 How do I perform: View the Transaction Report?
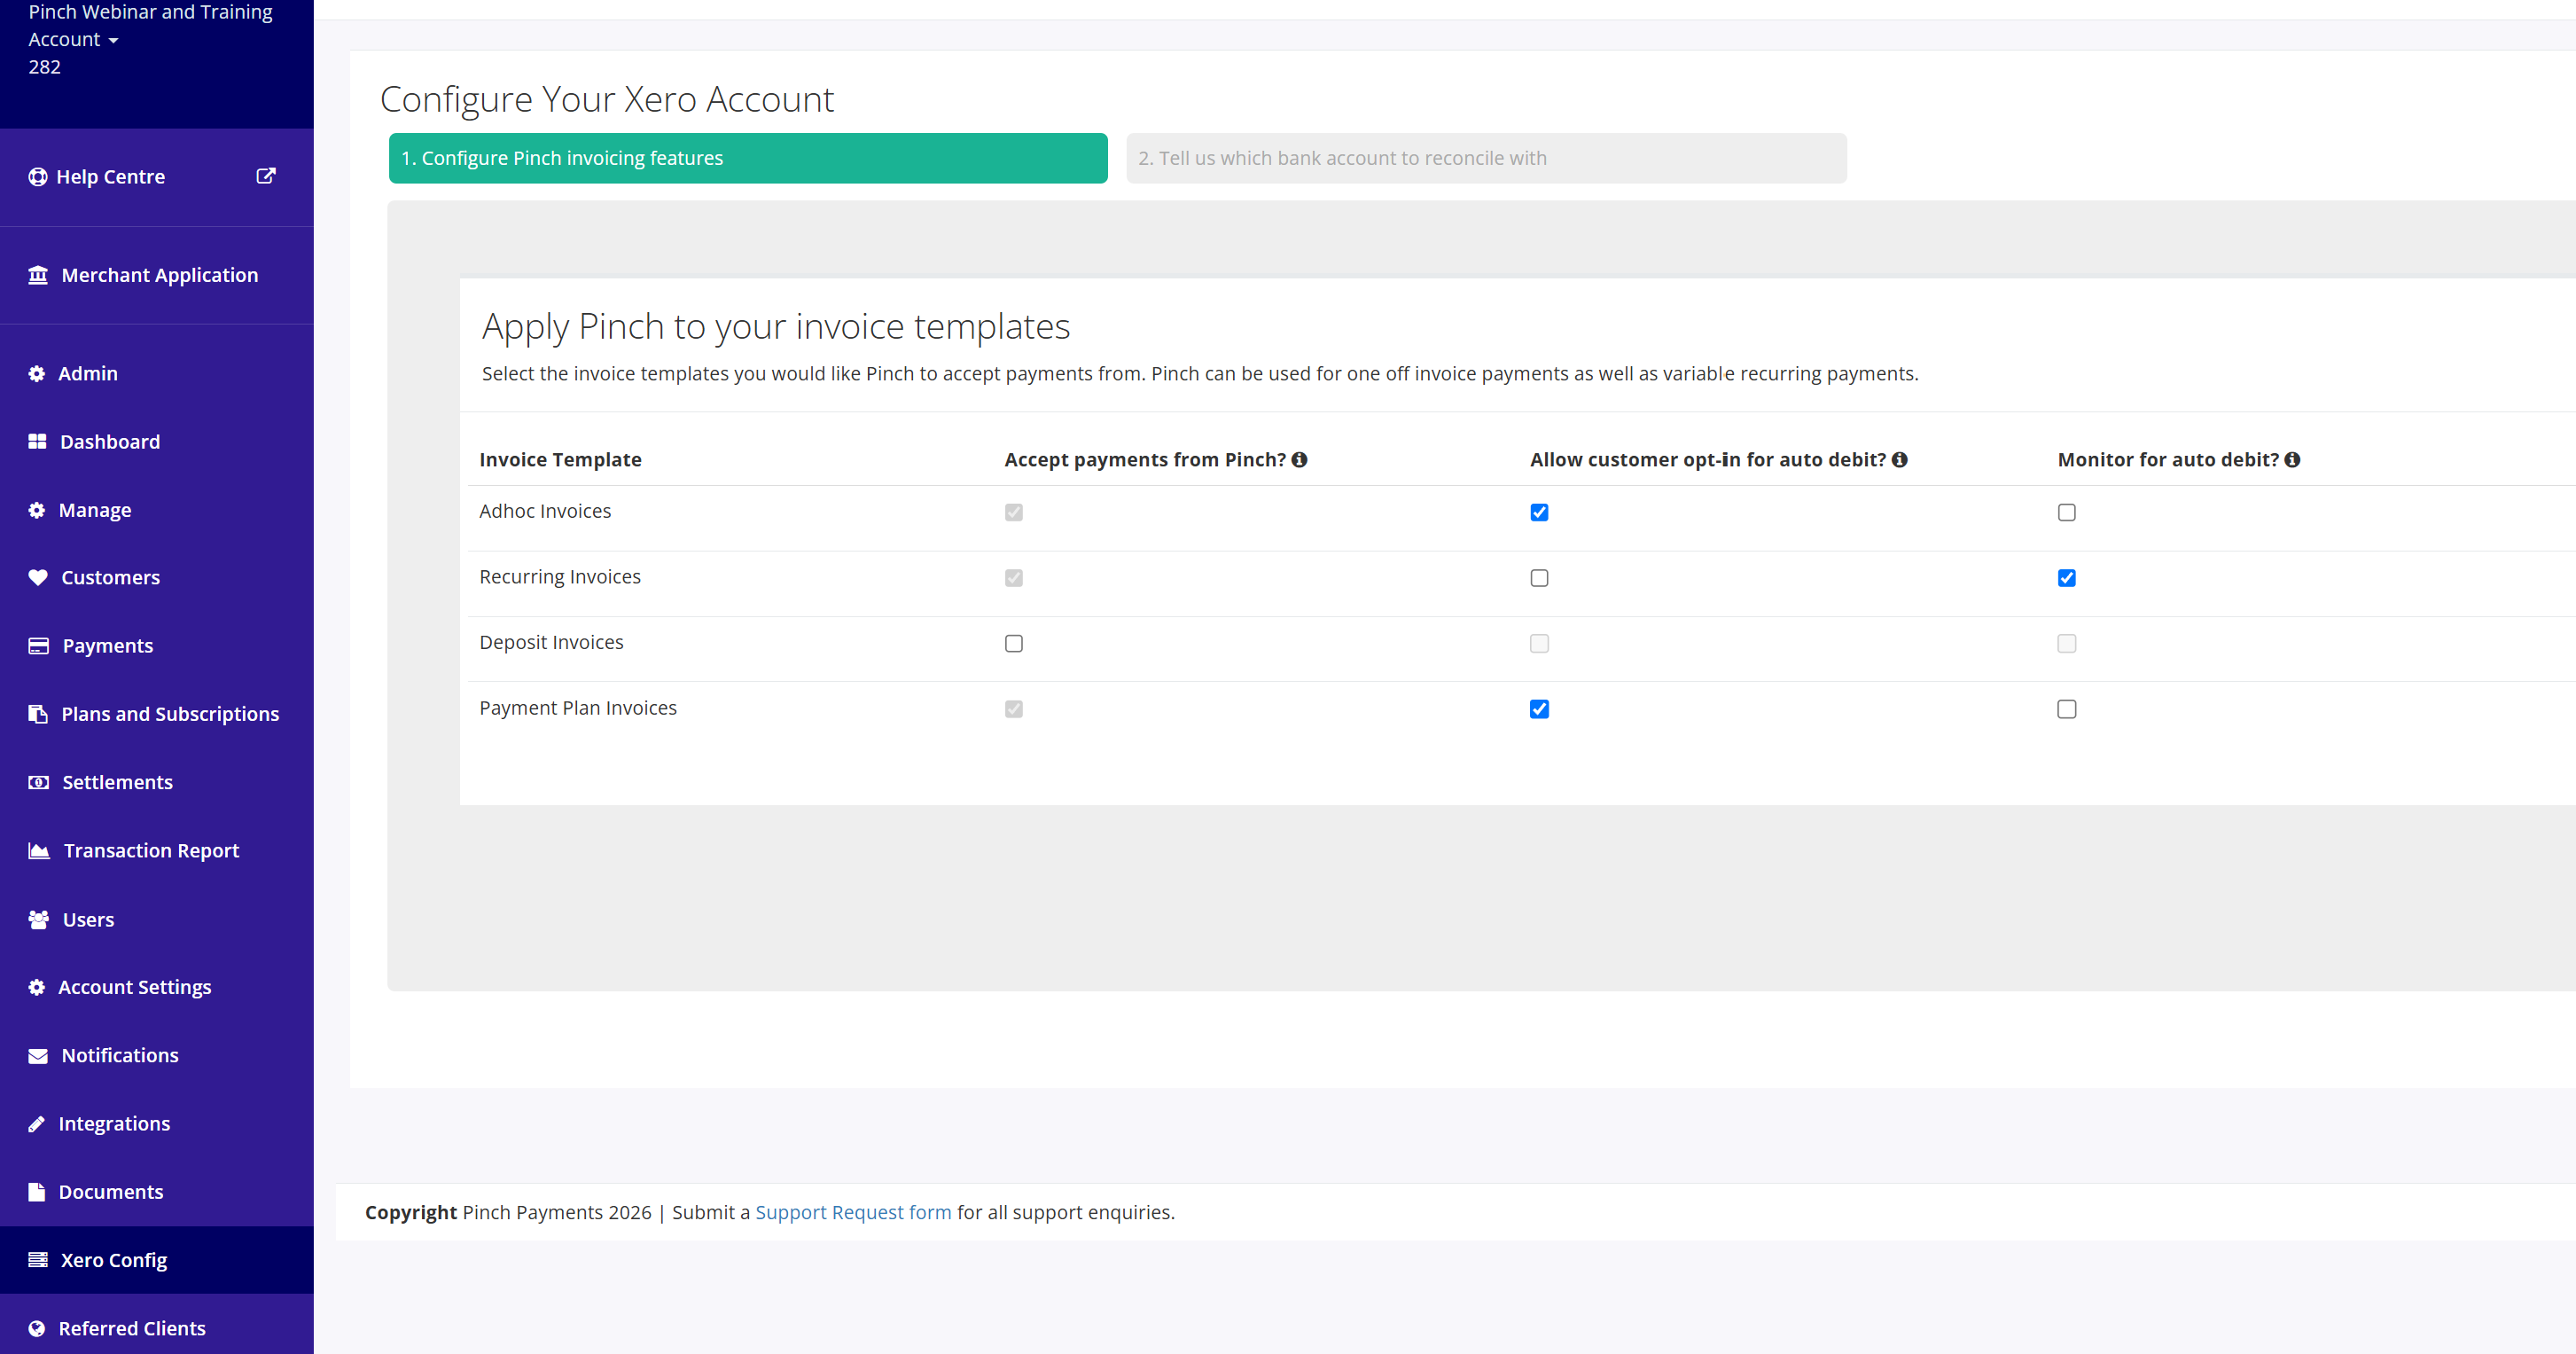point(157,851)
